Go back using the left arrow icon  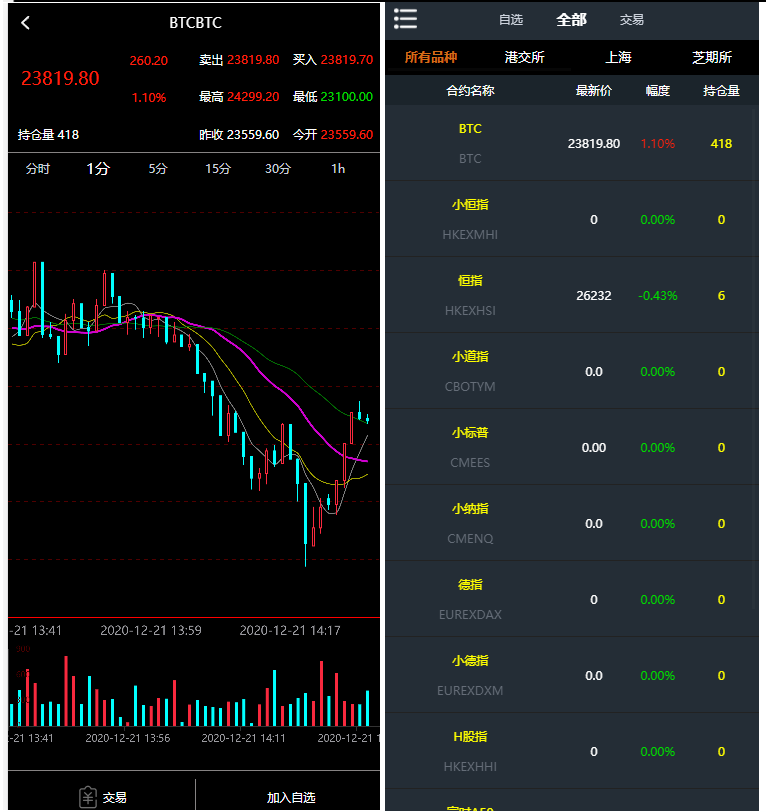click(25, 23)
